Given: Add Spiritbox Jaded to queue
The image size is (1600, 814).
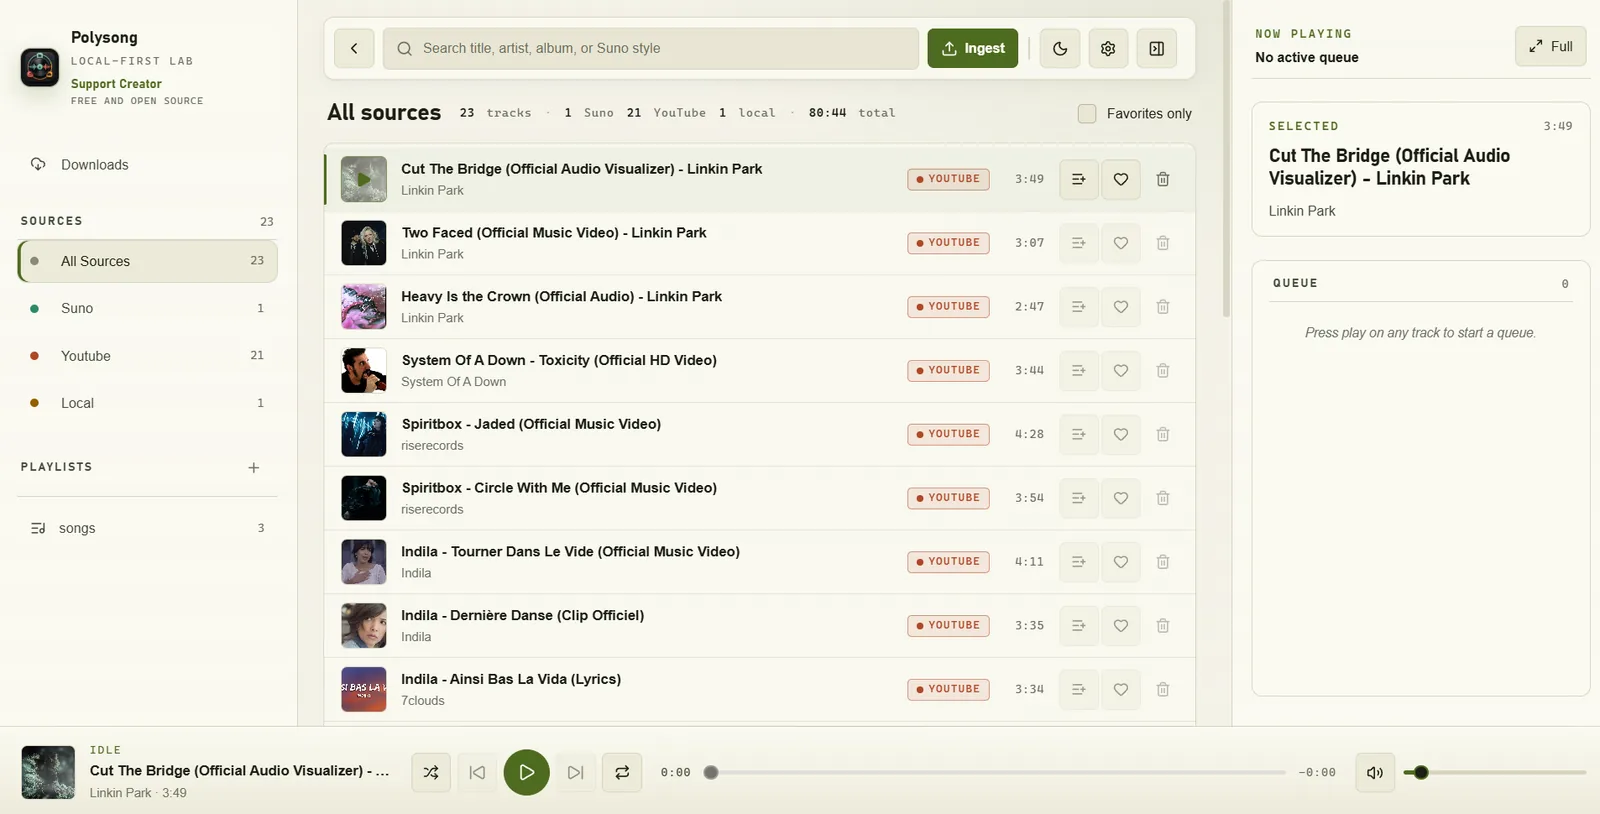Looking at the screenshot, I should (x=1079, y=434).
